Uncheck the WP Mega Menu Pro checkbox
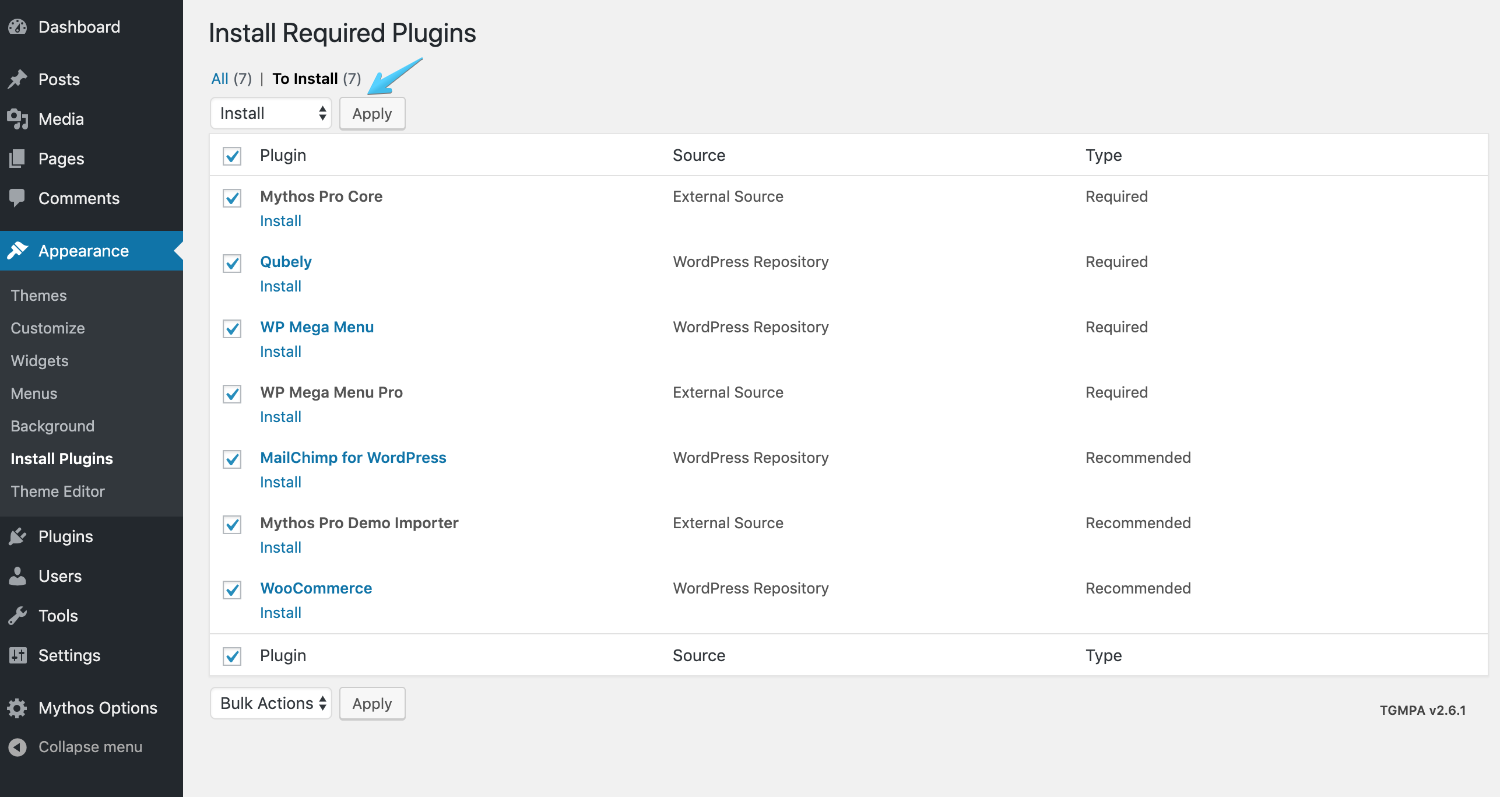 pos(232,394)
